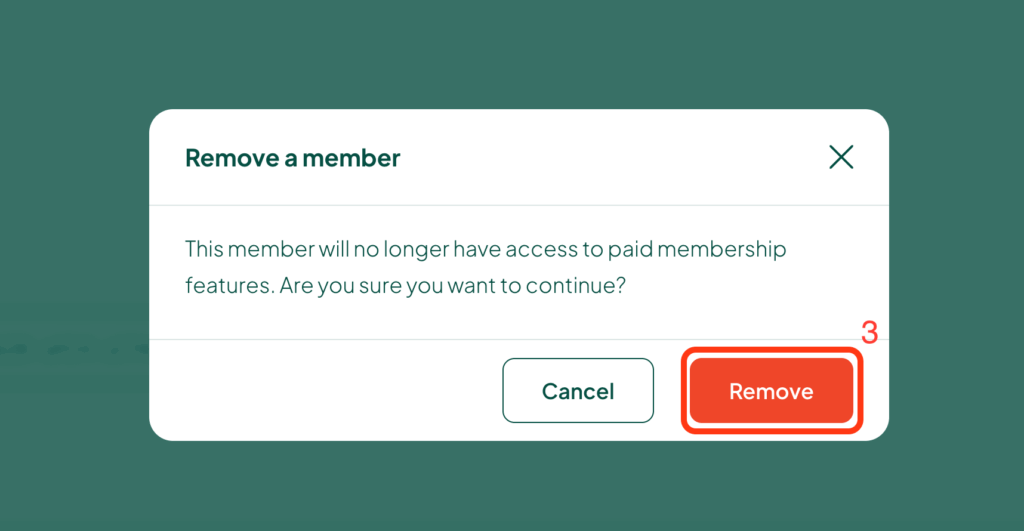Viewport: 1024px width, 531px height.
Task: Click the 'This member' words opening the message
Action: click(250, 249)
